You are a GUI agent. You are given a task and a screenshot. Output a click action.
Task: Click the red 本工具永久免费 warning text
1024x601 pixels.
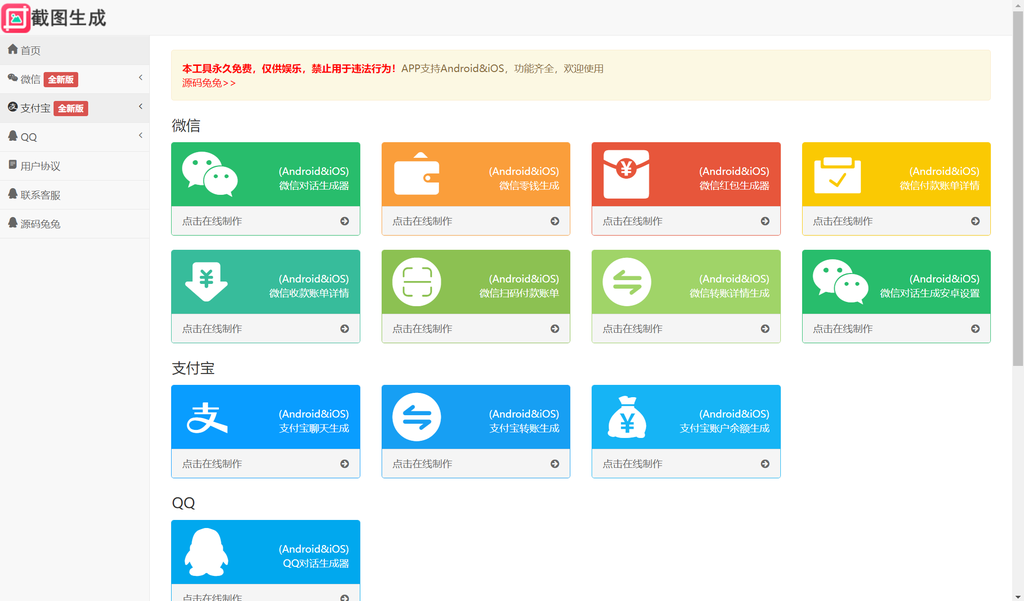click(289, 69)
